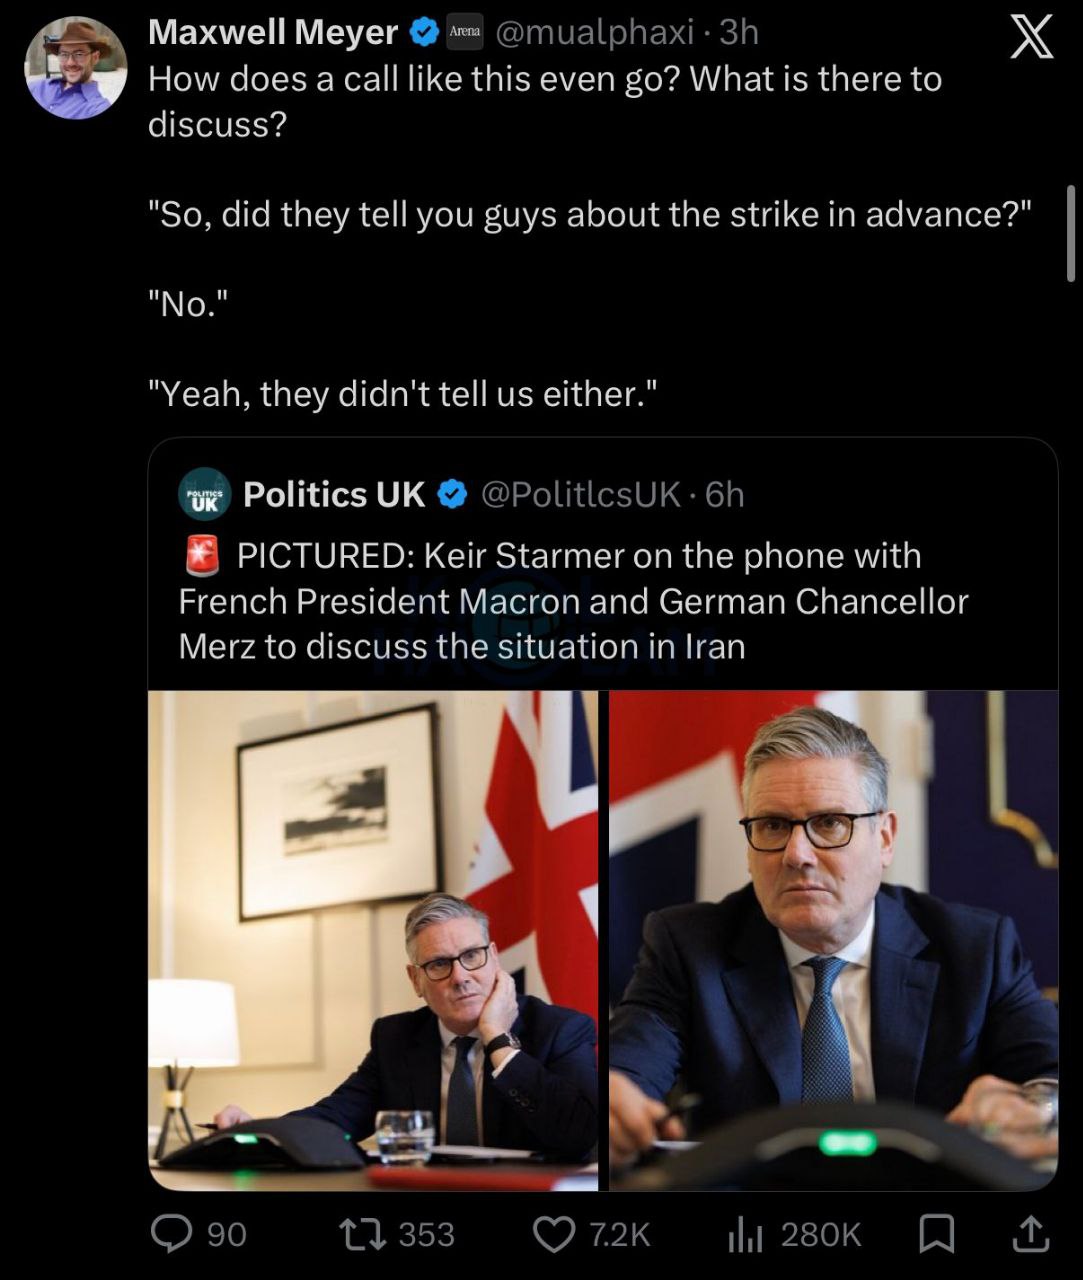Open left photo of Starmer at desk
This screenshot has height=1280, width=1083.
pos(373,940)
